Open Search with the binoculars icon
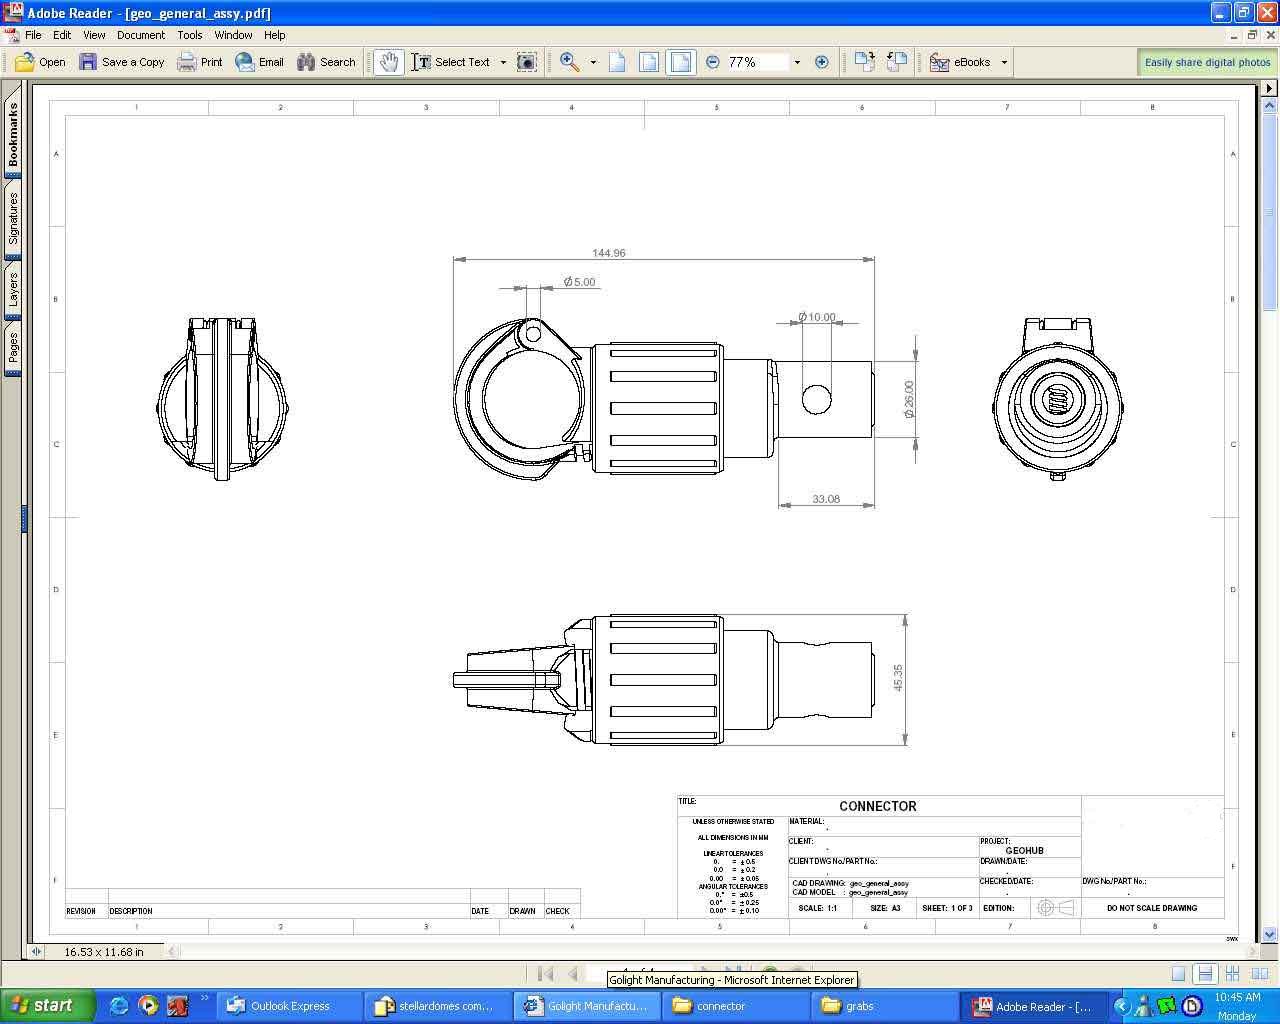The width and height of the screenshot is (1280, 1024). tap(326, 62)
